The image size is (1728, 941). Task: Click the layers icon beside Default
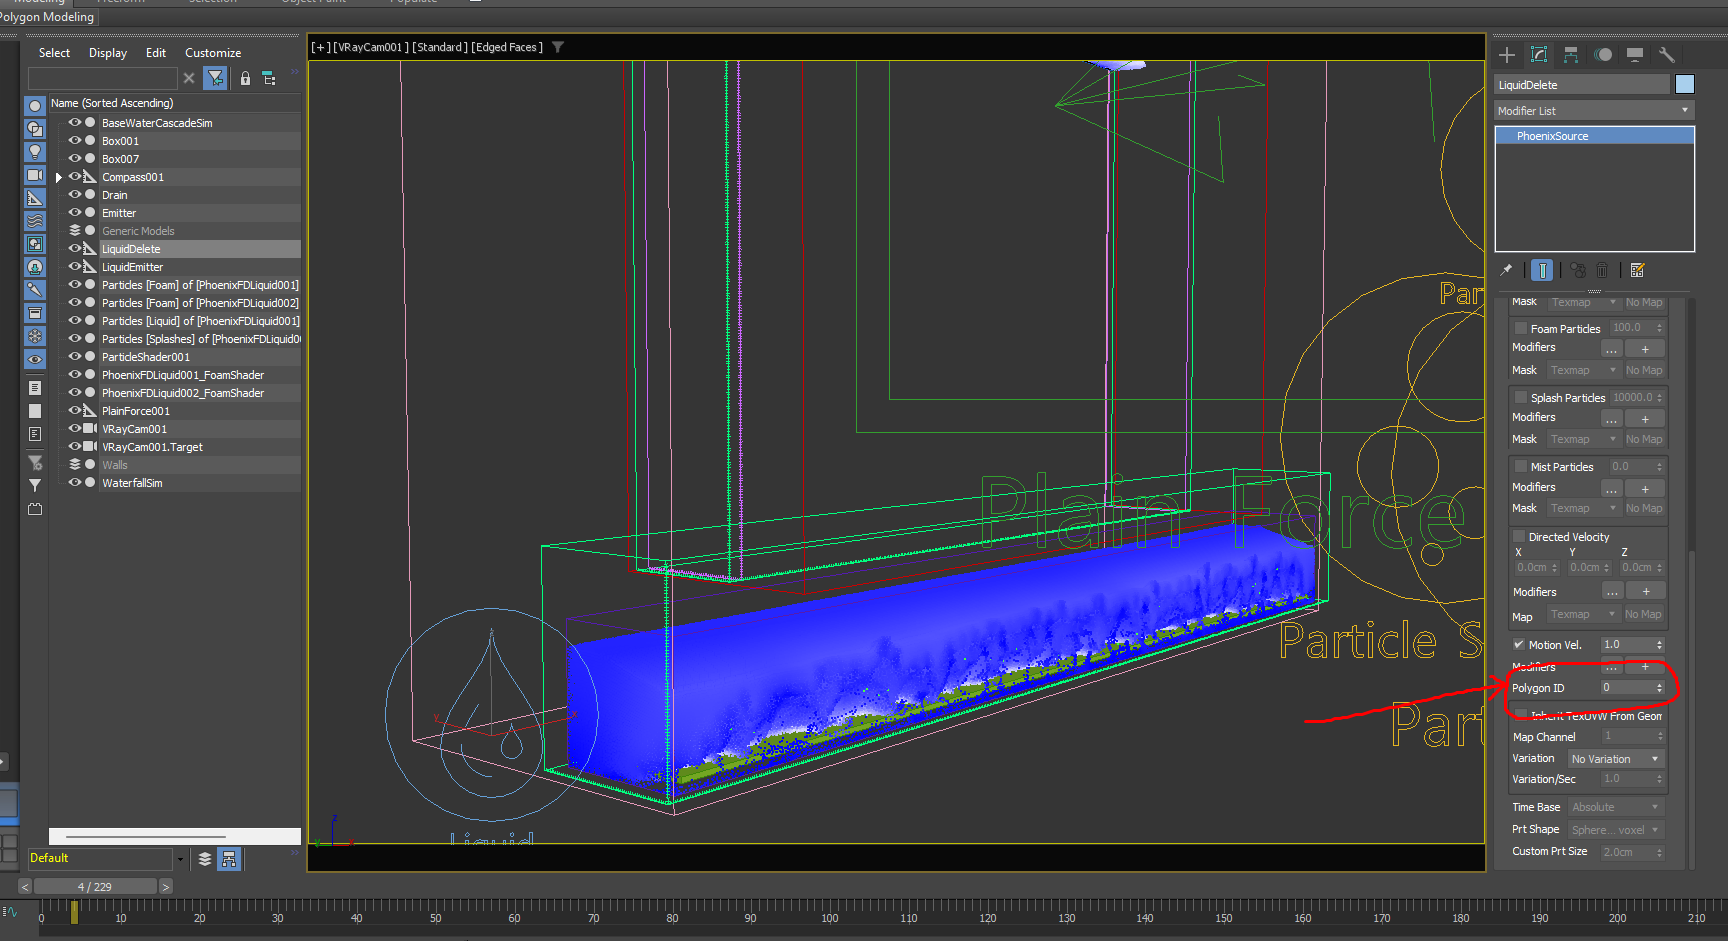pos(205,859)
